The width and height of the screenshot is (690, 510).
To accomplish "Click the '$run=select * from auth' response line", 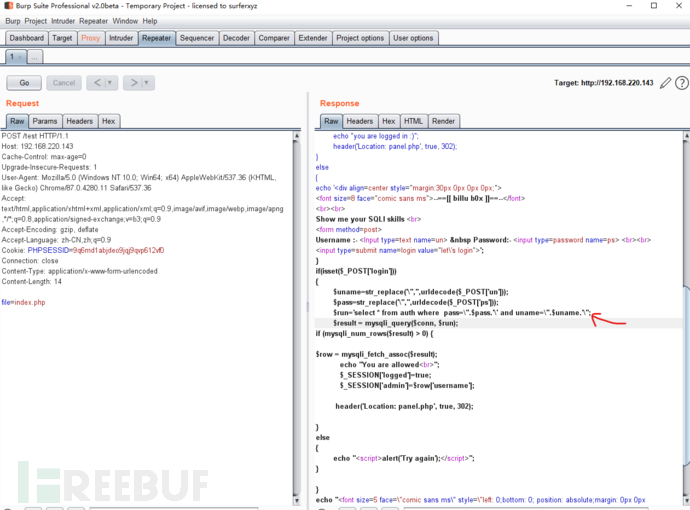I will 462,313.
